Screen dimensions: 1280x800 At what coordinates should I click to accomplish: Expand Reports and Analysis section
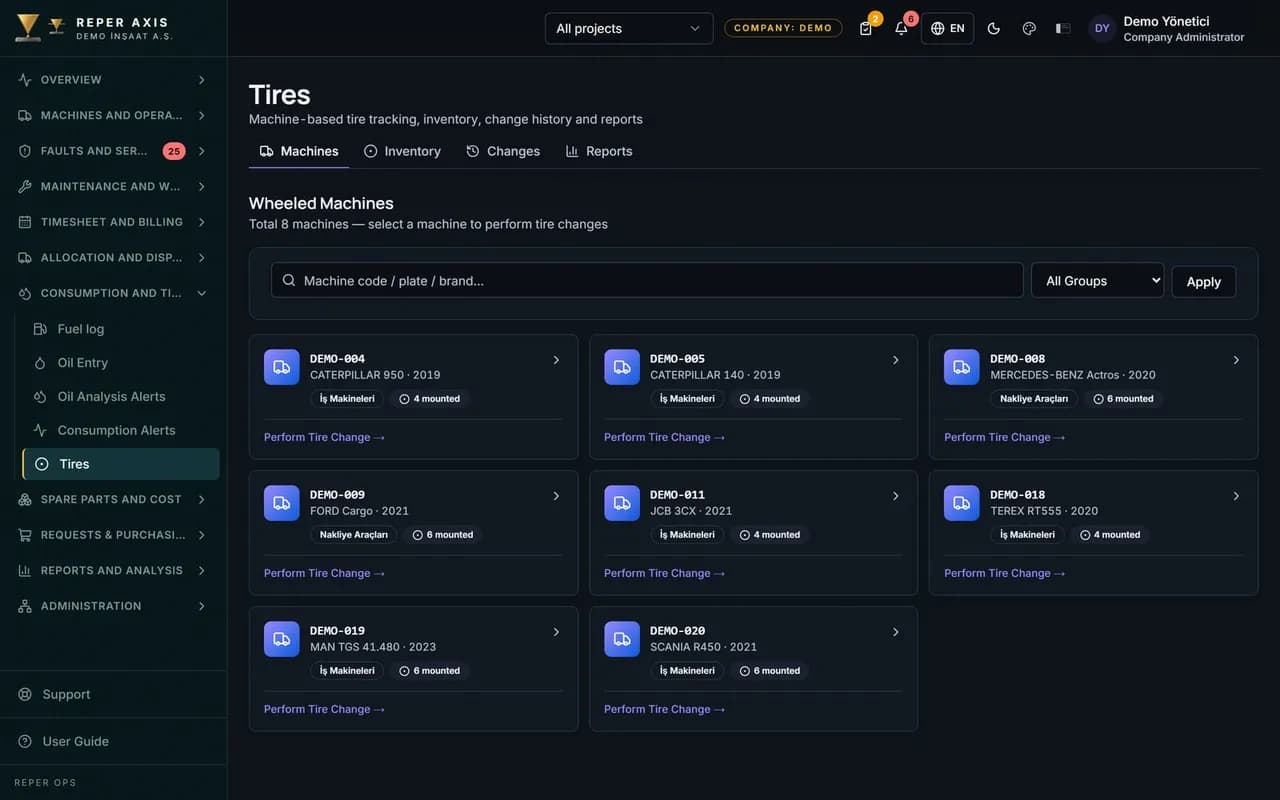tap(113, 570)
